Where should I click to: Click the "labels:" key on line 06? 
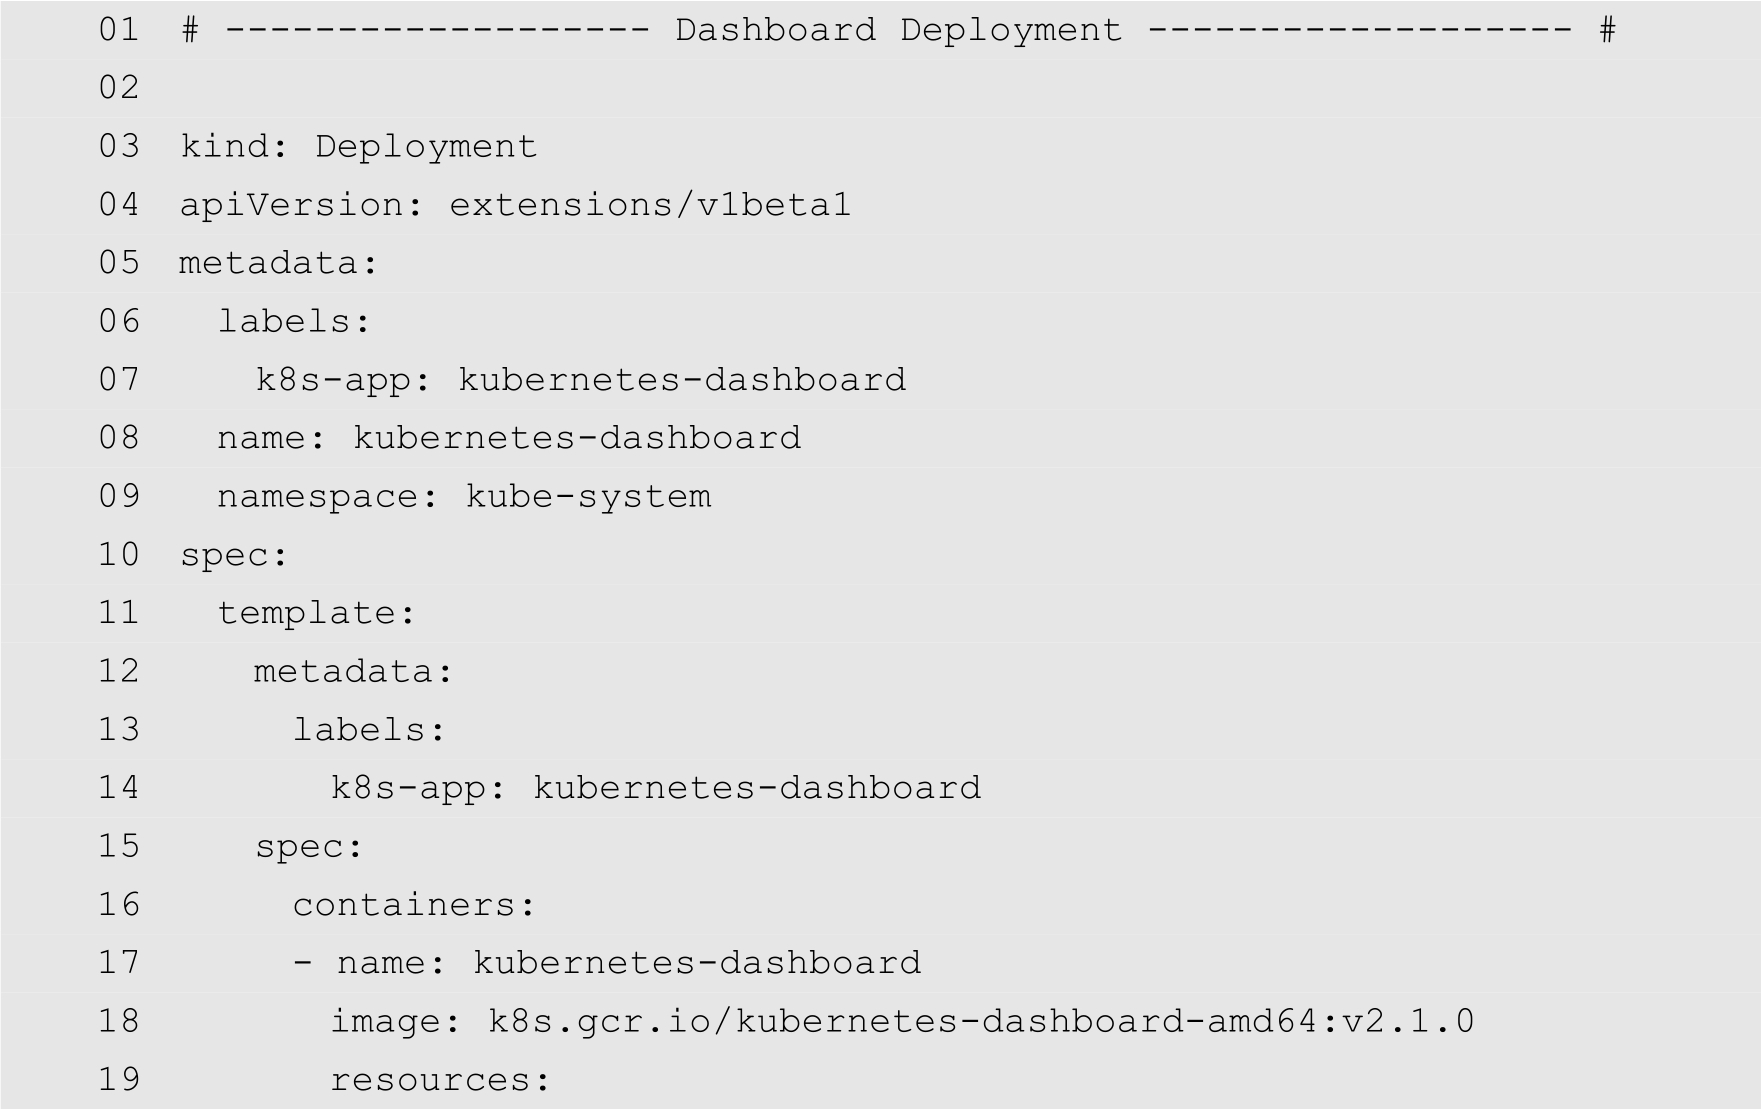point(294,322)
